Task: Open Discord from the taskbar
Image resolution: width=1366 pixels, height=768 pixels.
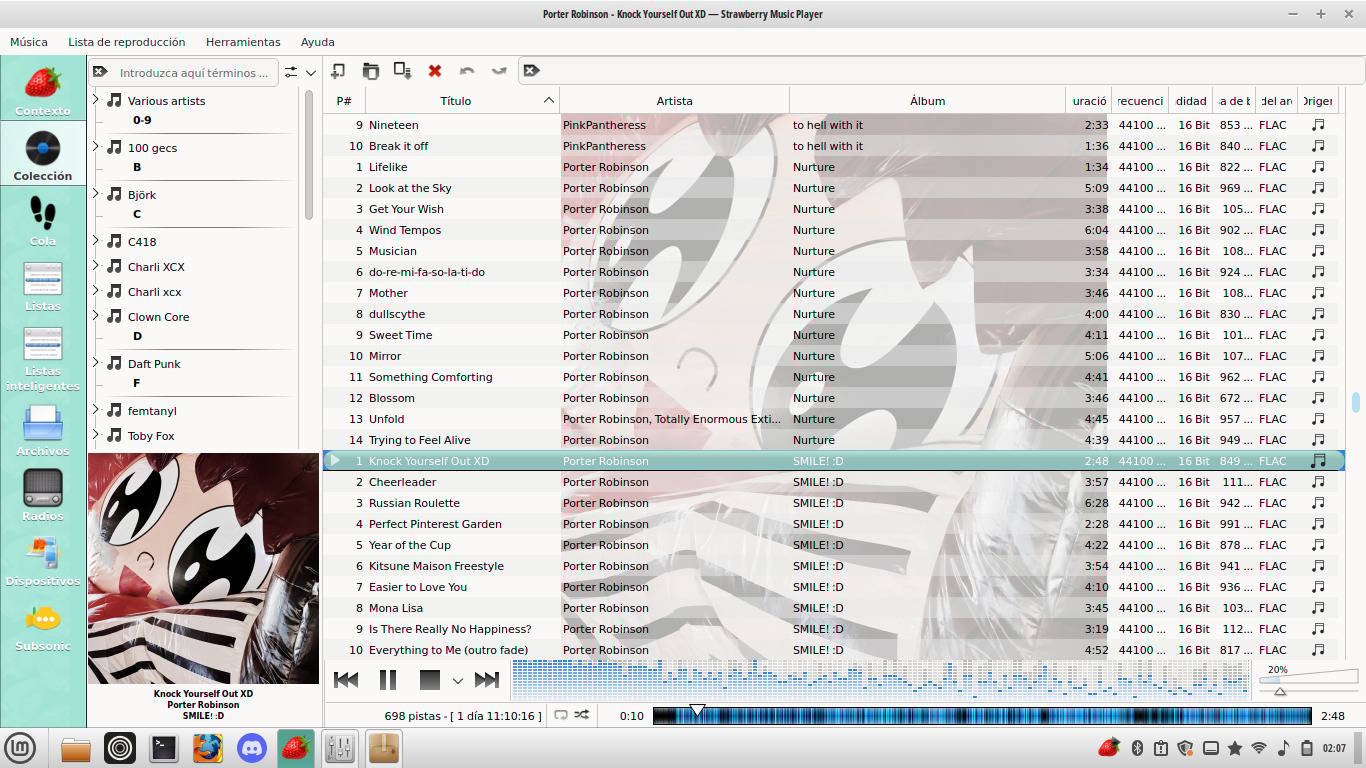Action: (x=252, y=747)
